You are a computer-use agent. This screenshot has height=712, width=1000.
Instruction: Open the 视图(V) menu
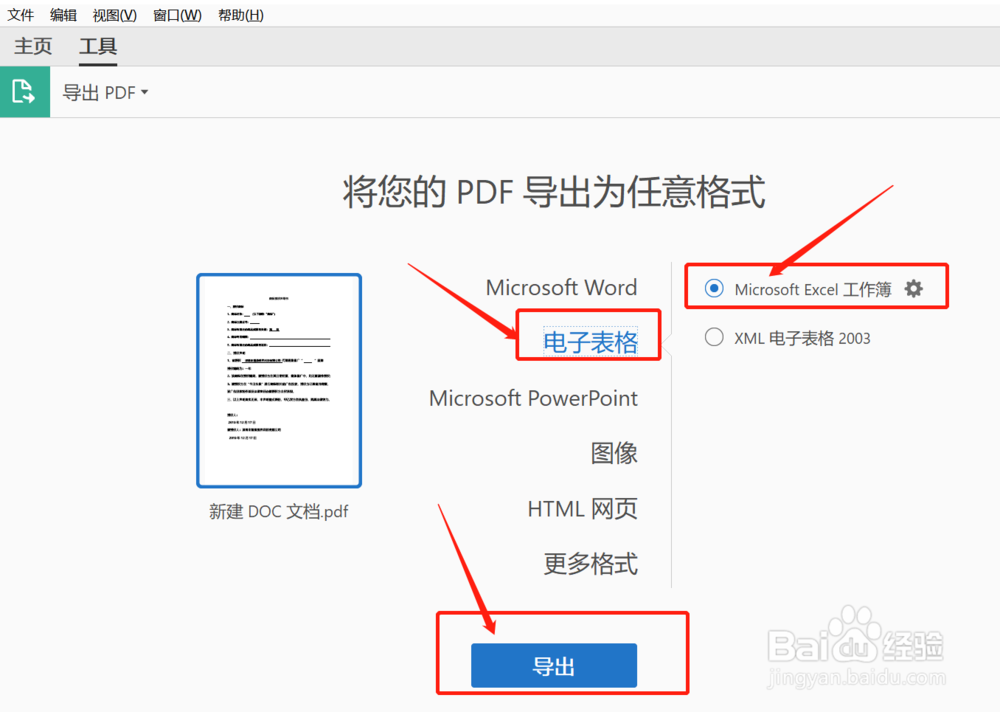113,15
